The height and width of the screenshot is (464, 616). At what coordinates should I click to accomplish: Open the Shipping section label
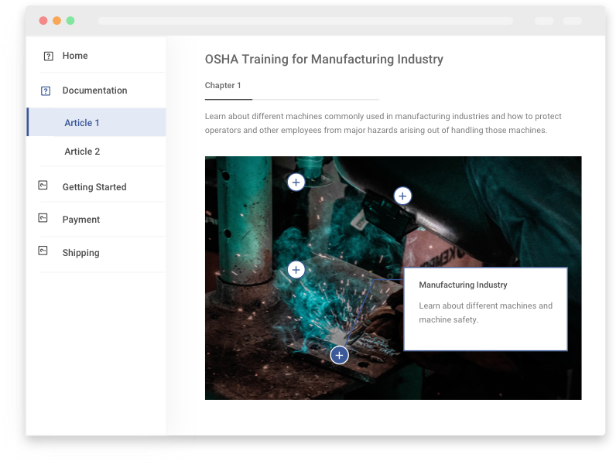coord(81,253)
